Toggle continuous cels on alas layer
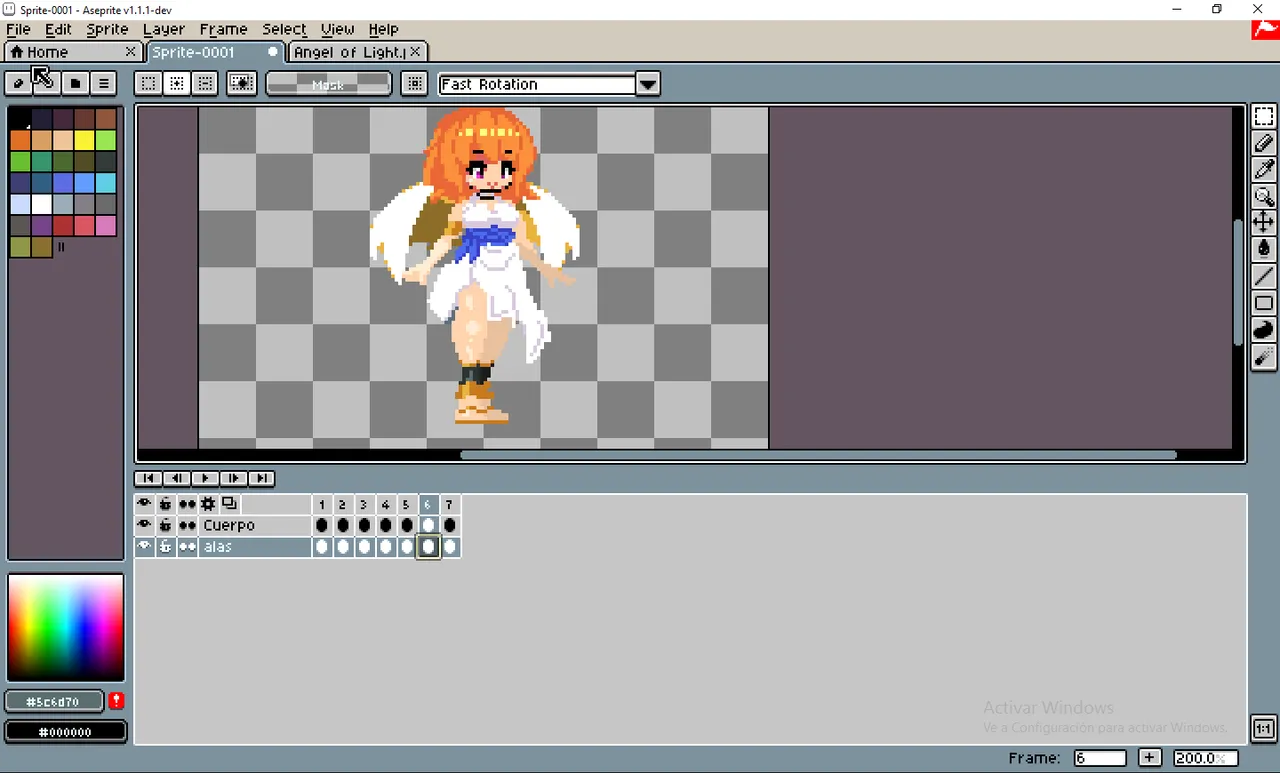This screenshot has width=1280, height=773. coord(187,547)
